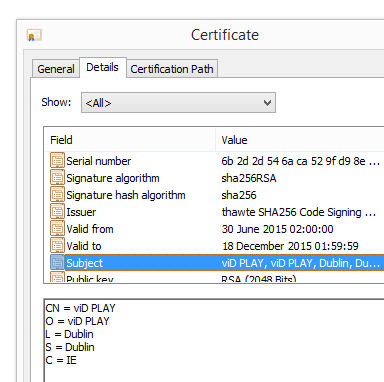
Task: Select the Serial number row
Action: pos(214,161)
